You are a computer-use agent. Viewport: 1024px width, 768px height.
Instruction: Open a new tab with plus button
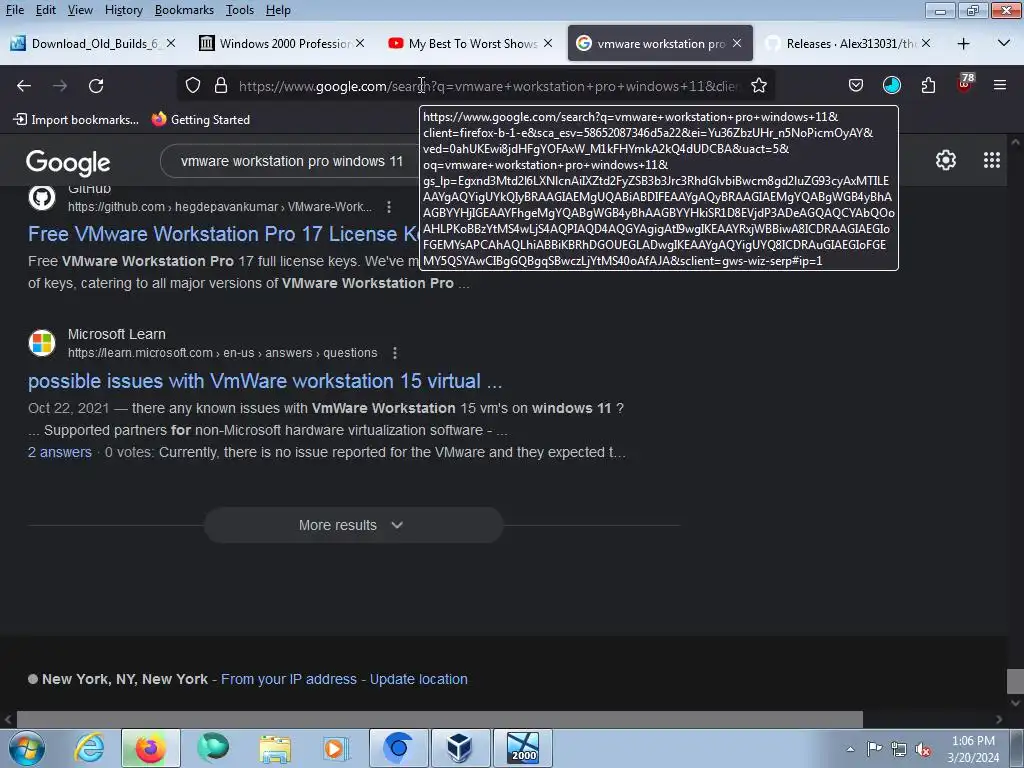point(963,44)
